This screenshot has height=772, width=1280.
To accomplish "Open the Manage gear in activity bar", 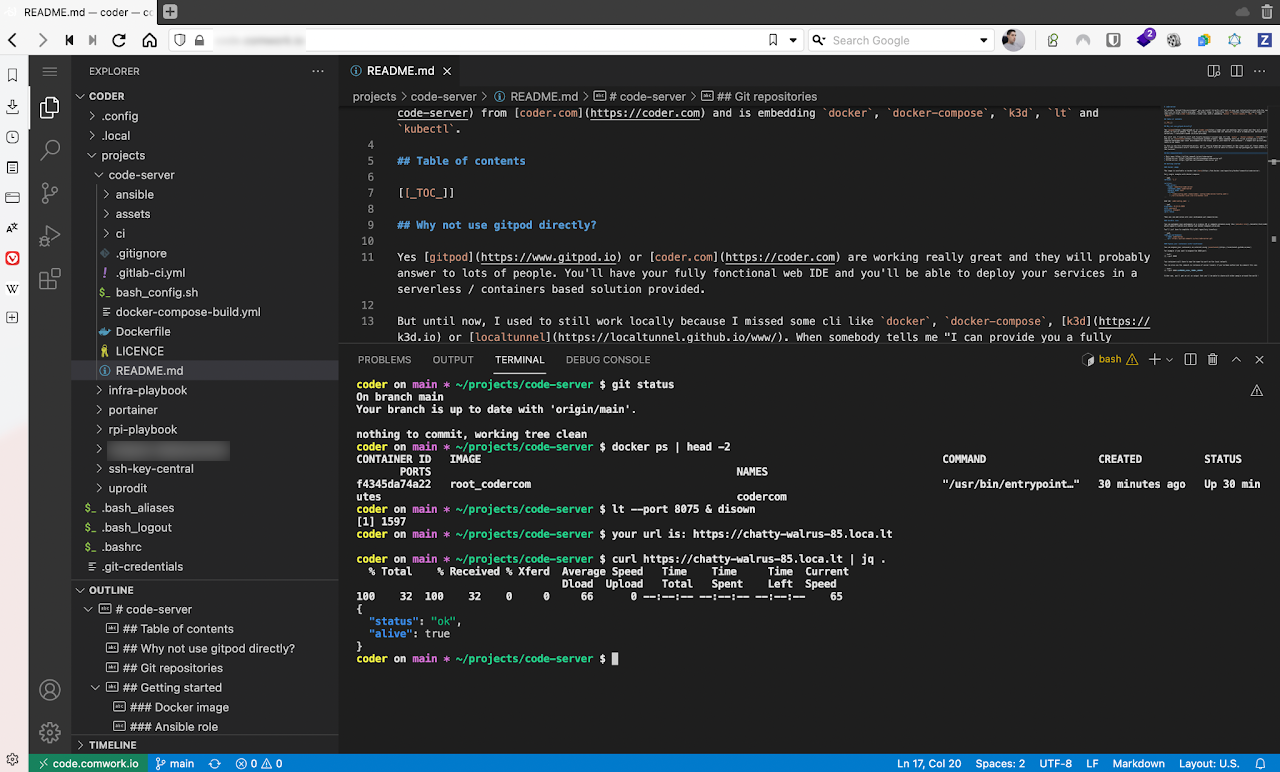I will (49, 733).
